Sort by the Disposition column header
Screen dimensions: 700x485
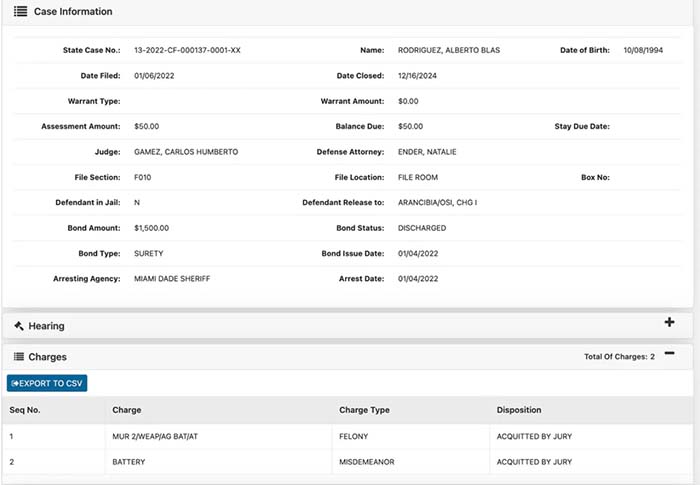click(x=519, y=410)
